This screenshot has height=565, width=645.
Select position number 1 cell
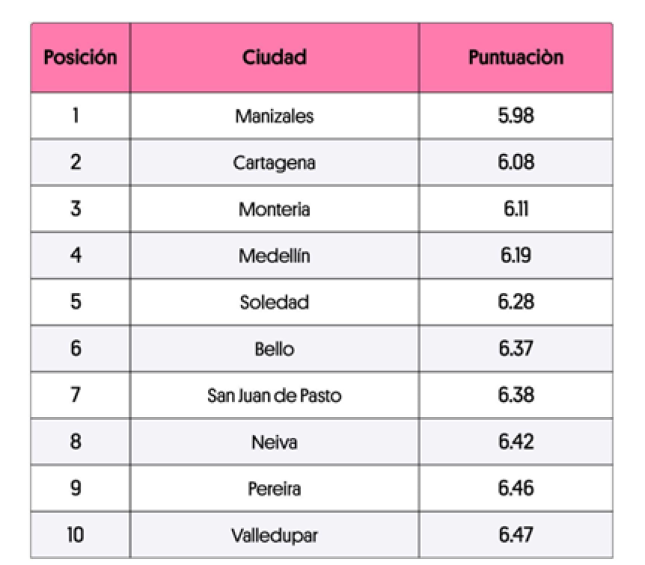[x=76, y=116]
